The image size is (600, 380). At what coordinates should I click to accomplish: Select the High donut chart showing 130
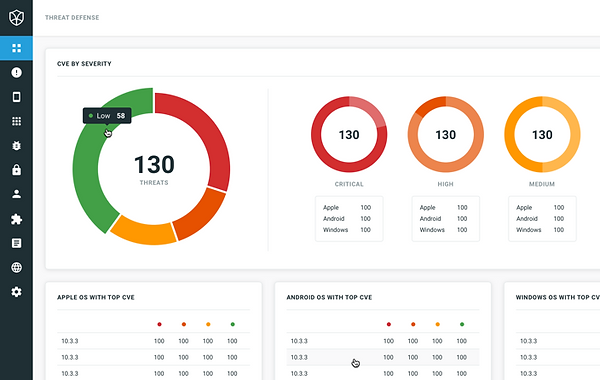pos(445,134)
